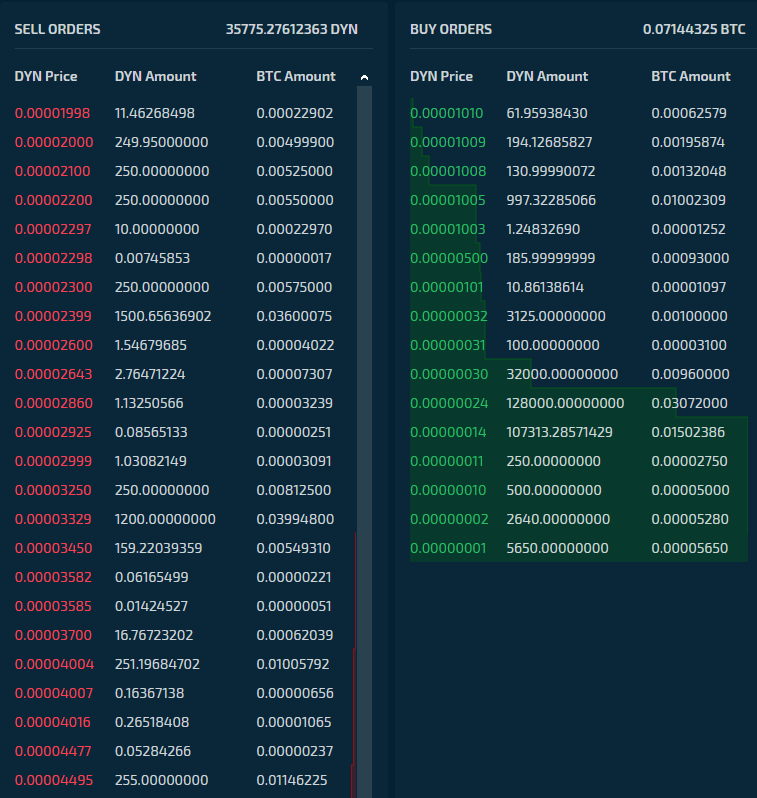This screenshot has width=757, height=798.
Task: Select buy order priced 0.00000031
Action: 579,345
